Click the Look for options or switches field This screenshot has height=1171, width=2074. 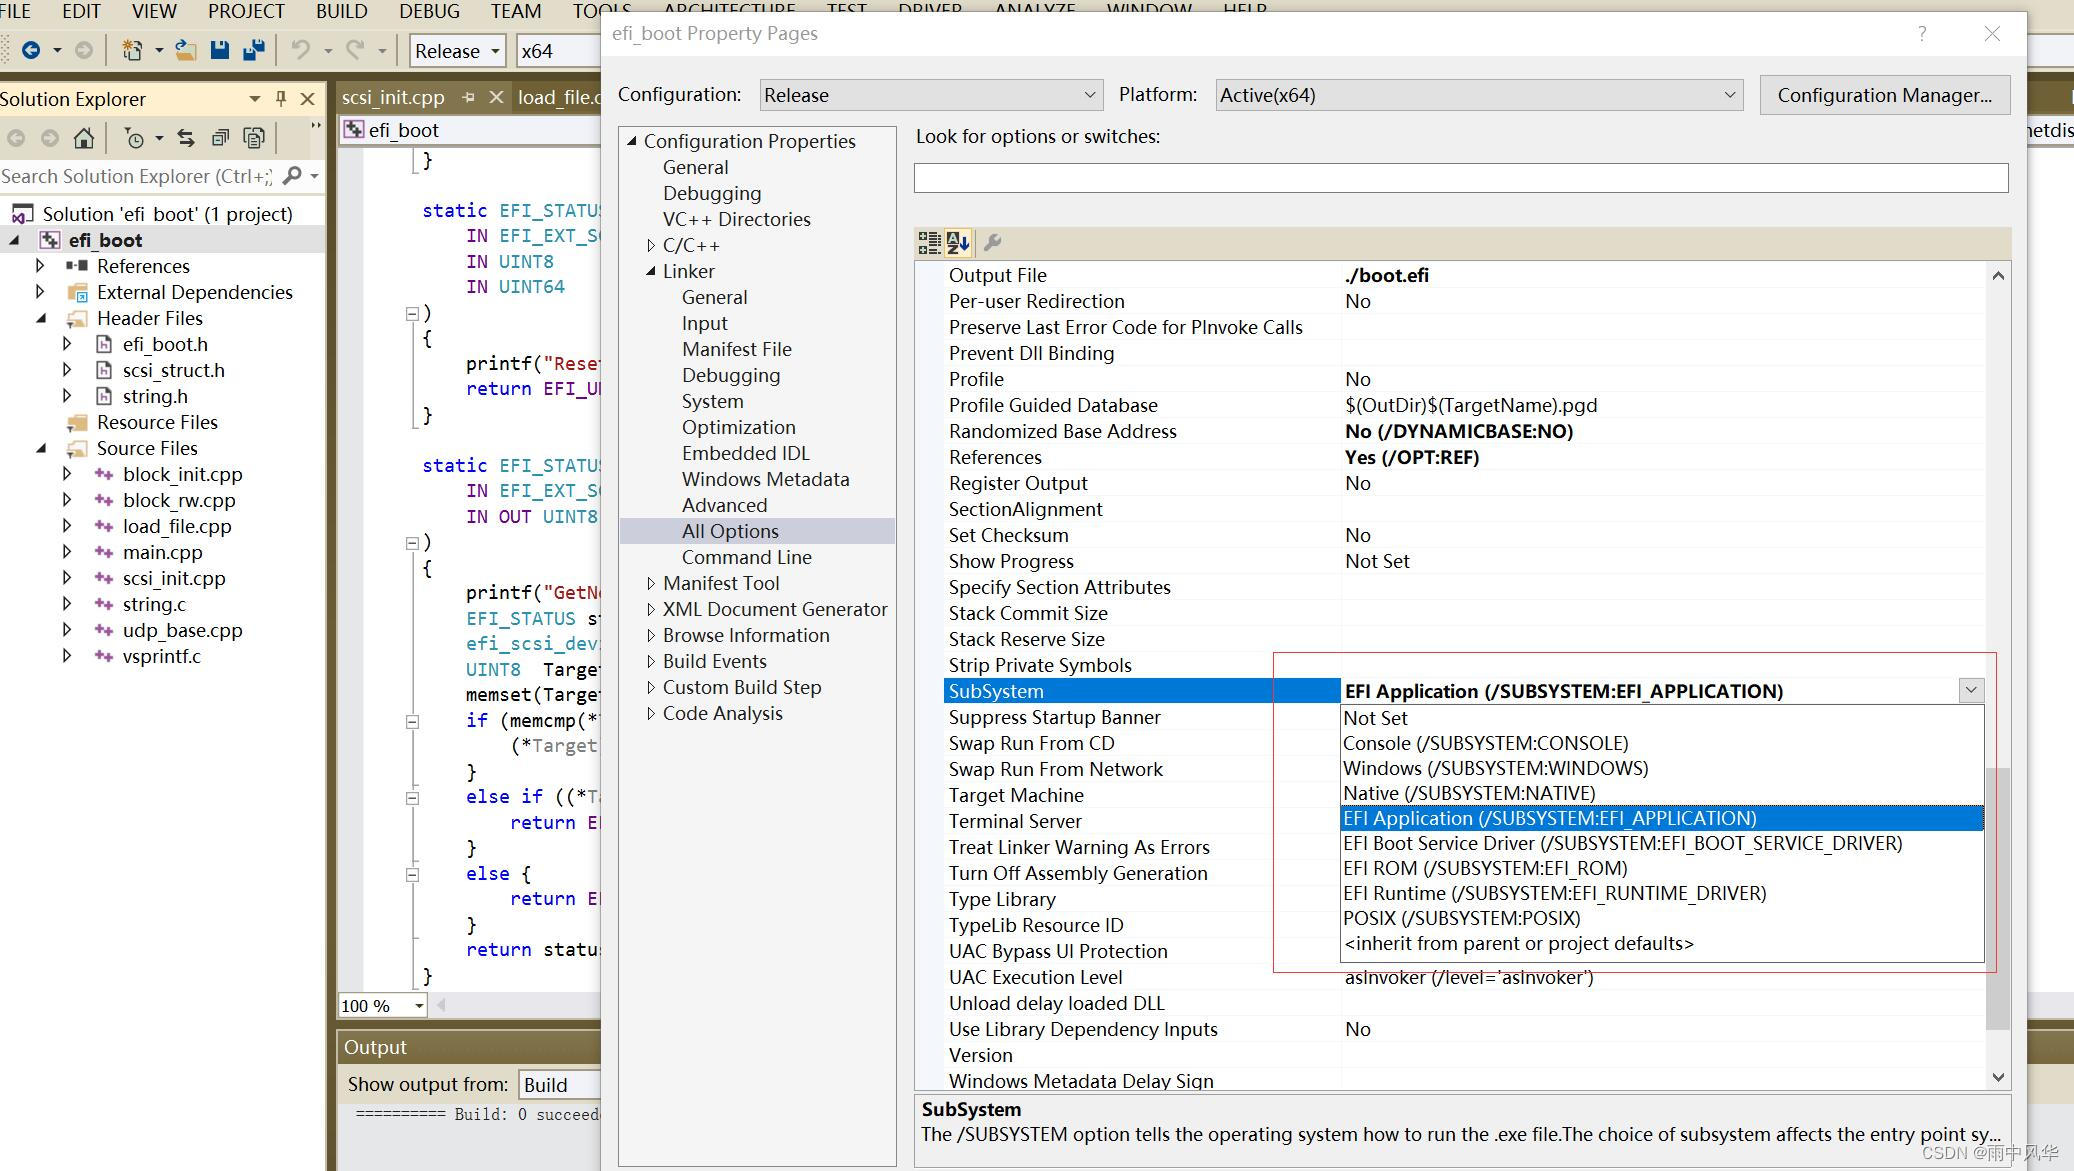point(1460,178)
